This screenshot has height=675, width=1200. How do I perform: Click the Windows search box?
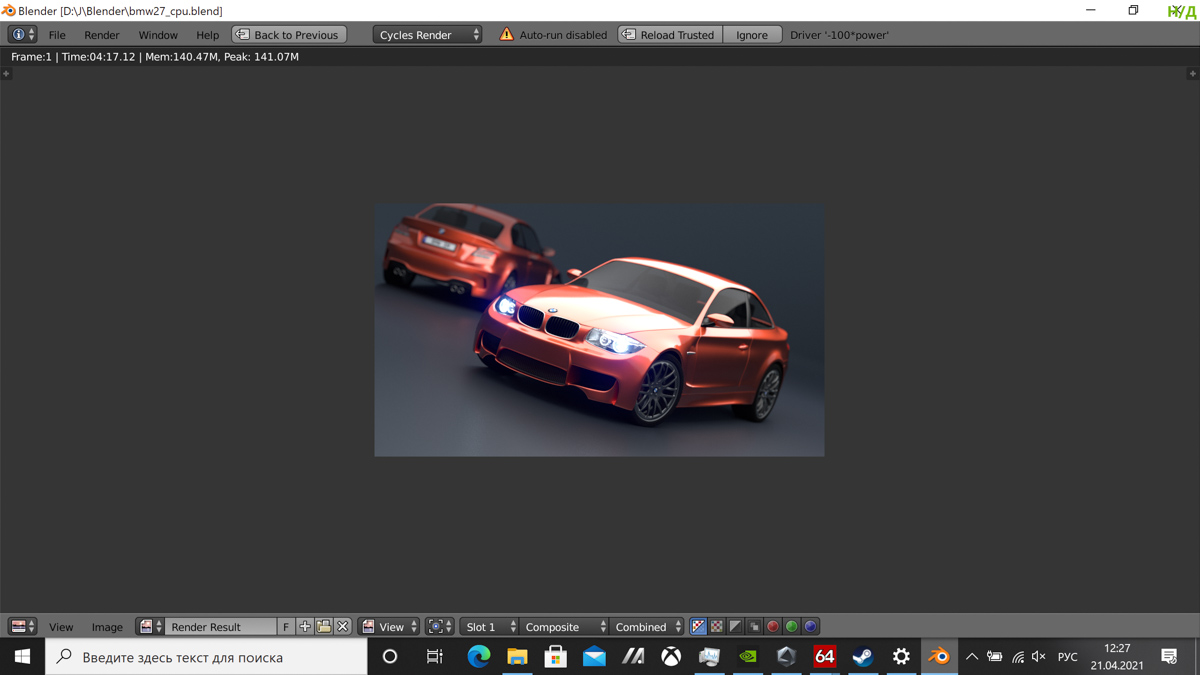[x=207, y=657]
